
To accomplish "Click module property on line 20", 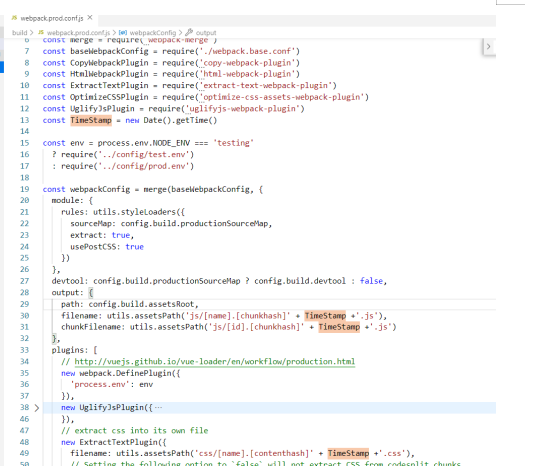I will click(x=65, y=201).
